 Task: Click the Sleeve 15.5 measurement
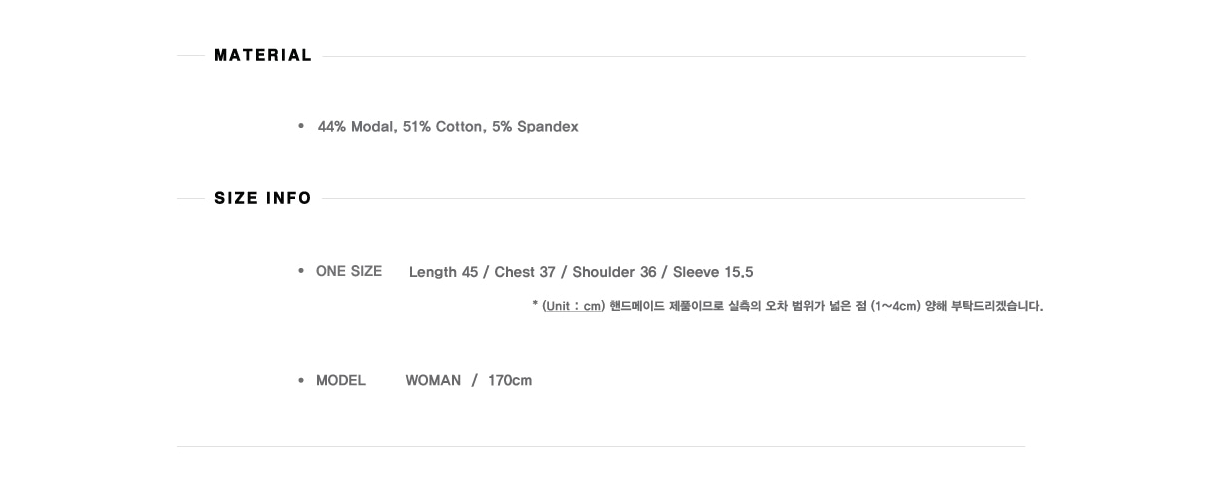pos(713,272)
